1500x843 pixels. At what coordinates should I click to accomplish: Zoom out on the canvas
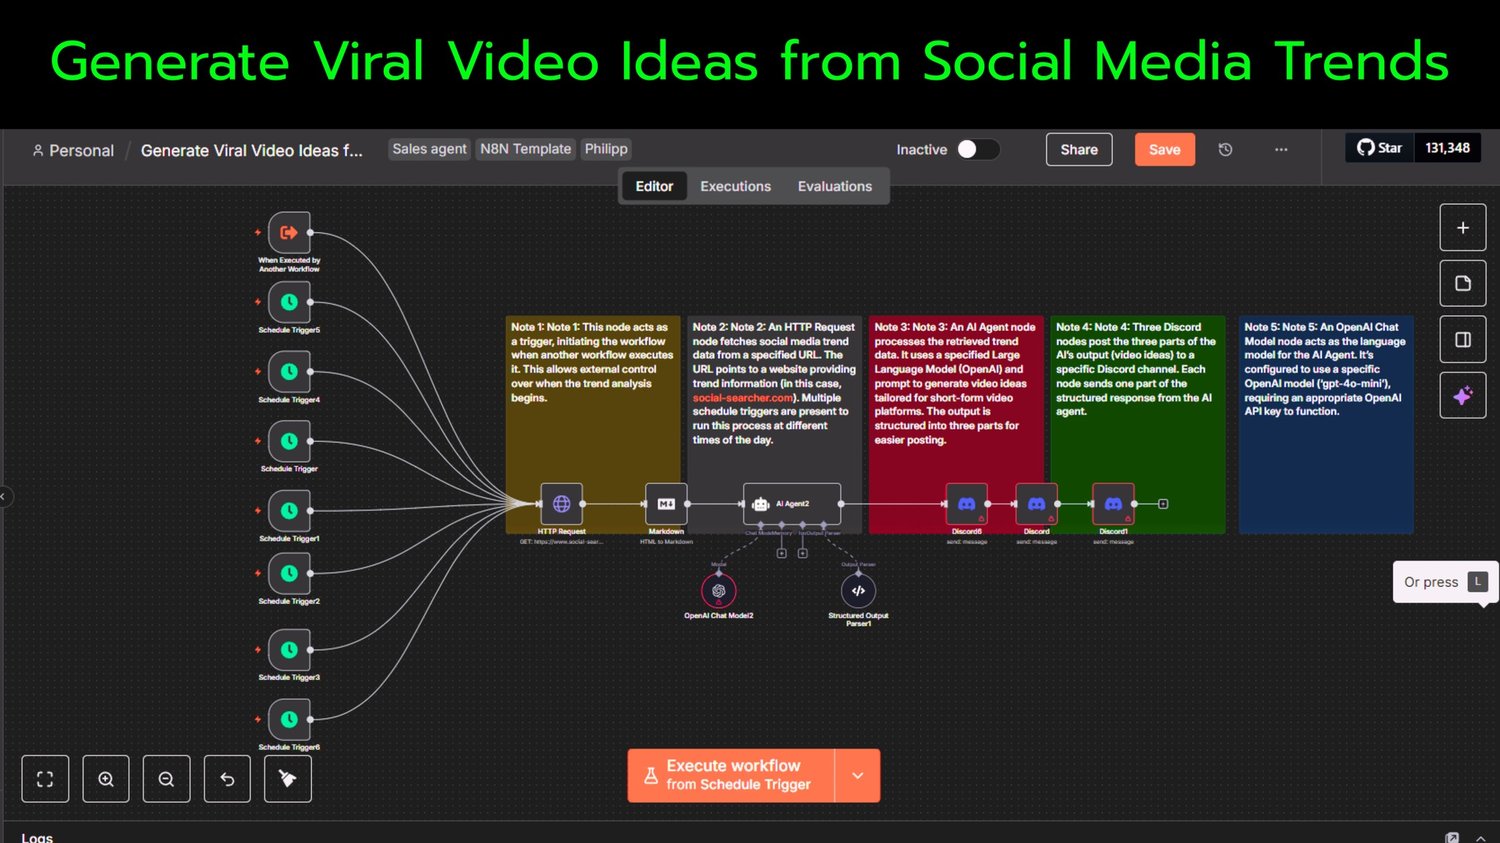click(x=166, y=779)
